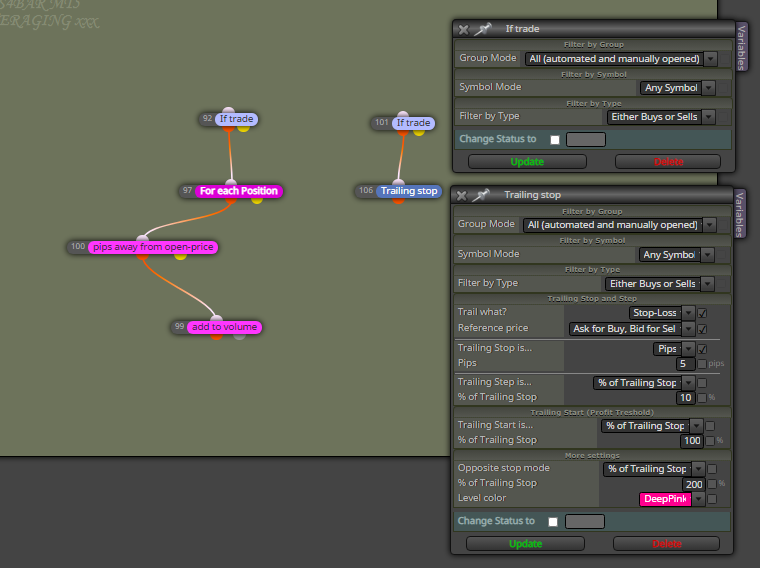Open Variables tab on If trade panel
760x568 pixels.
(742, 47)
